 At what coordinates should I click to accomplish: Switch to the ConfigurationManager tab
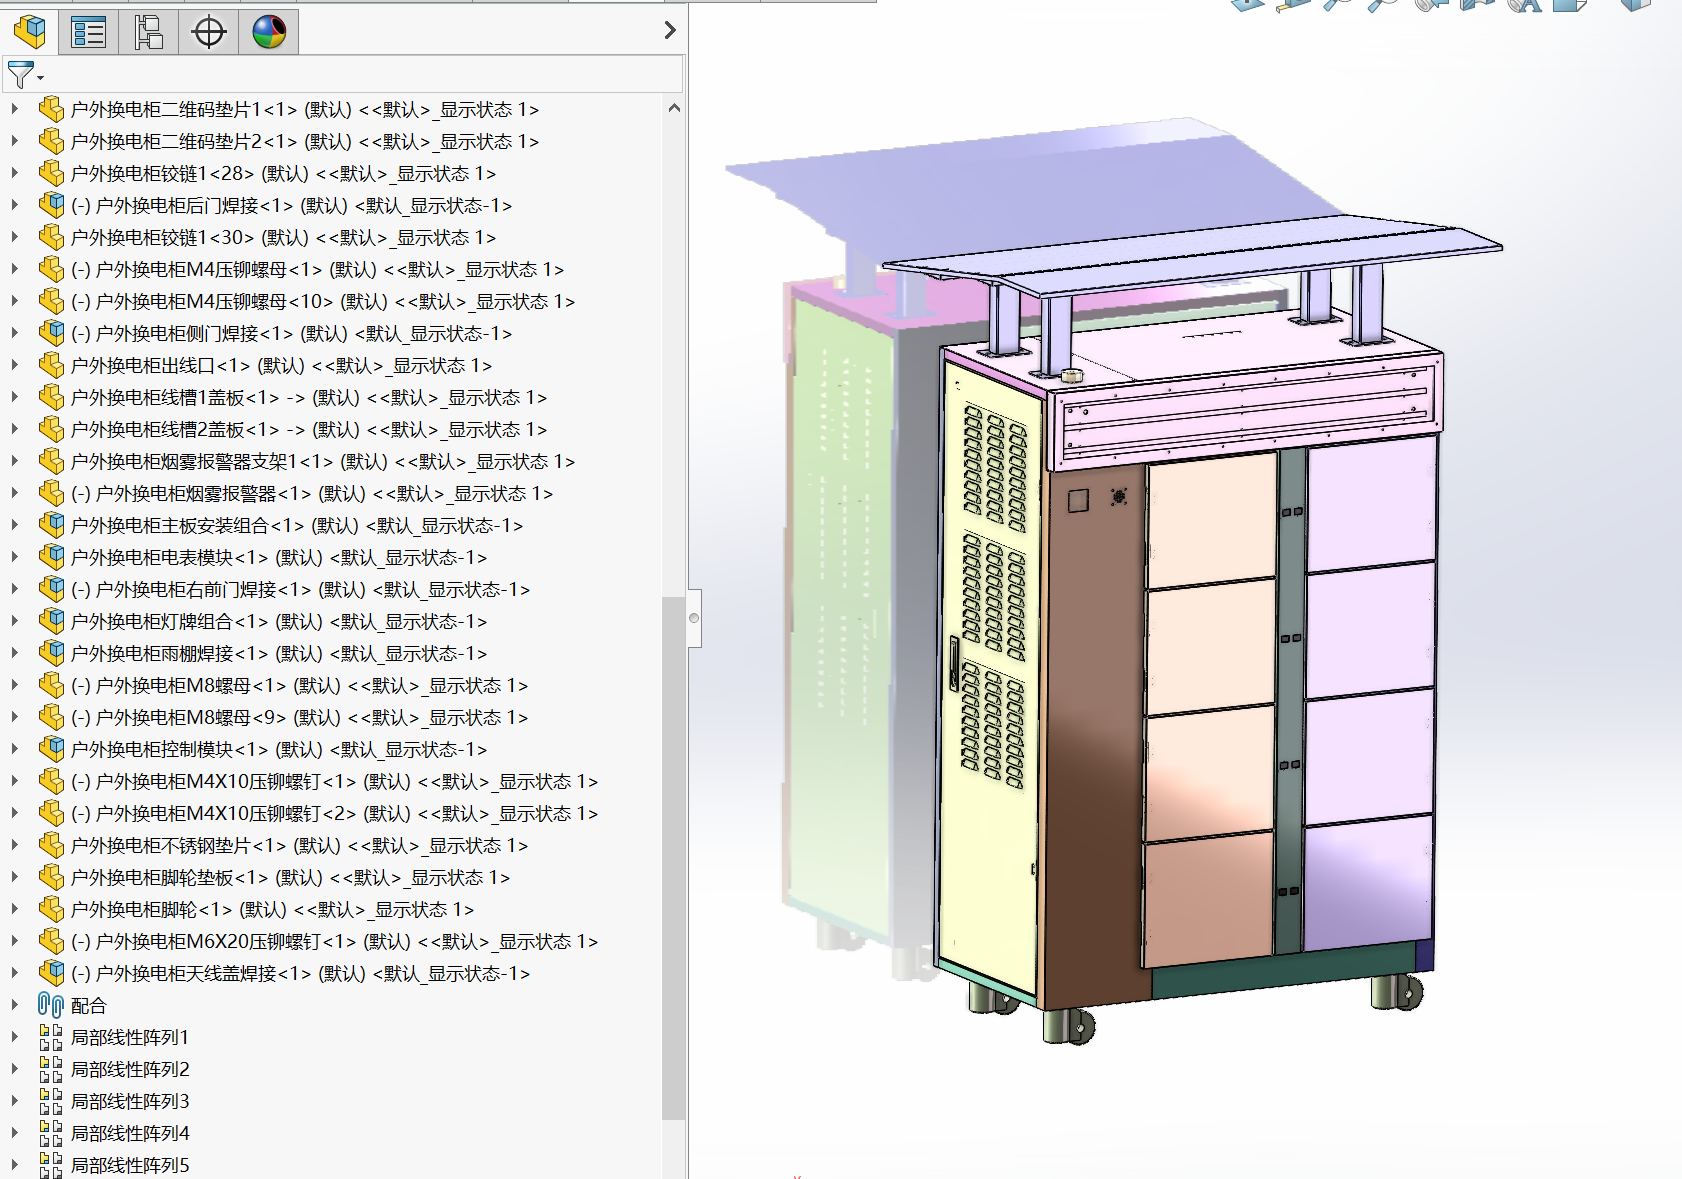tap(149, 32)
